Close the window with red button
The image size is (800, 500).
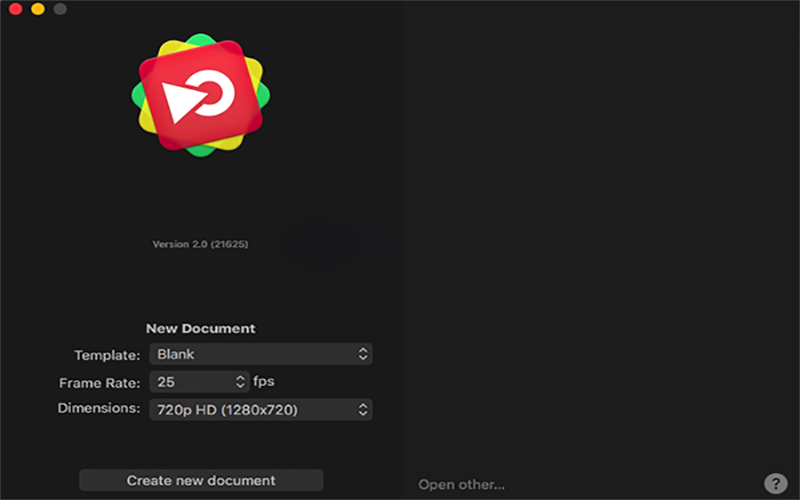15,9
